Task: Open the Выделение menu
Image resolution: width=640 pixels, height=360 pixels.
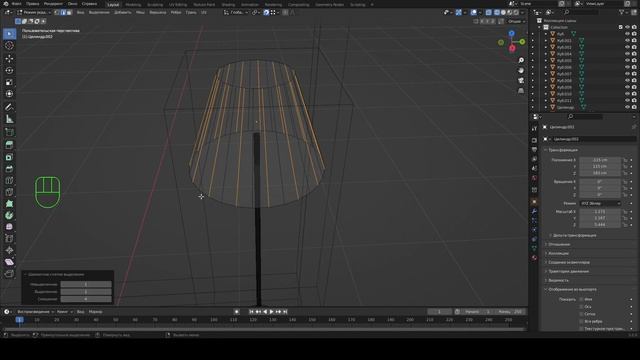Action: (x=99, y=13)
